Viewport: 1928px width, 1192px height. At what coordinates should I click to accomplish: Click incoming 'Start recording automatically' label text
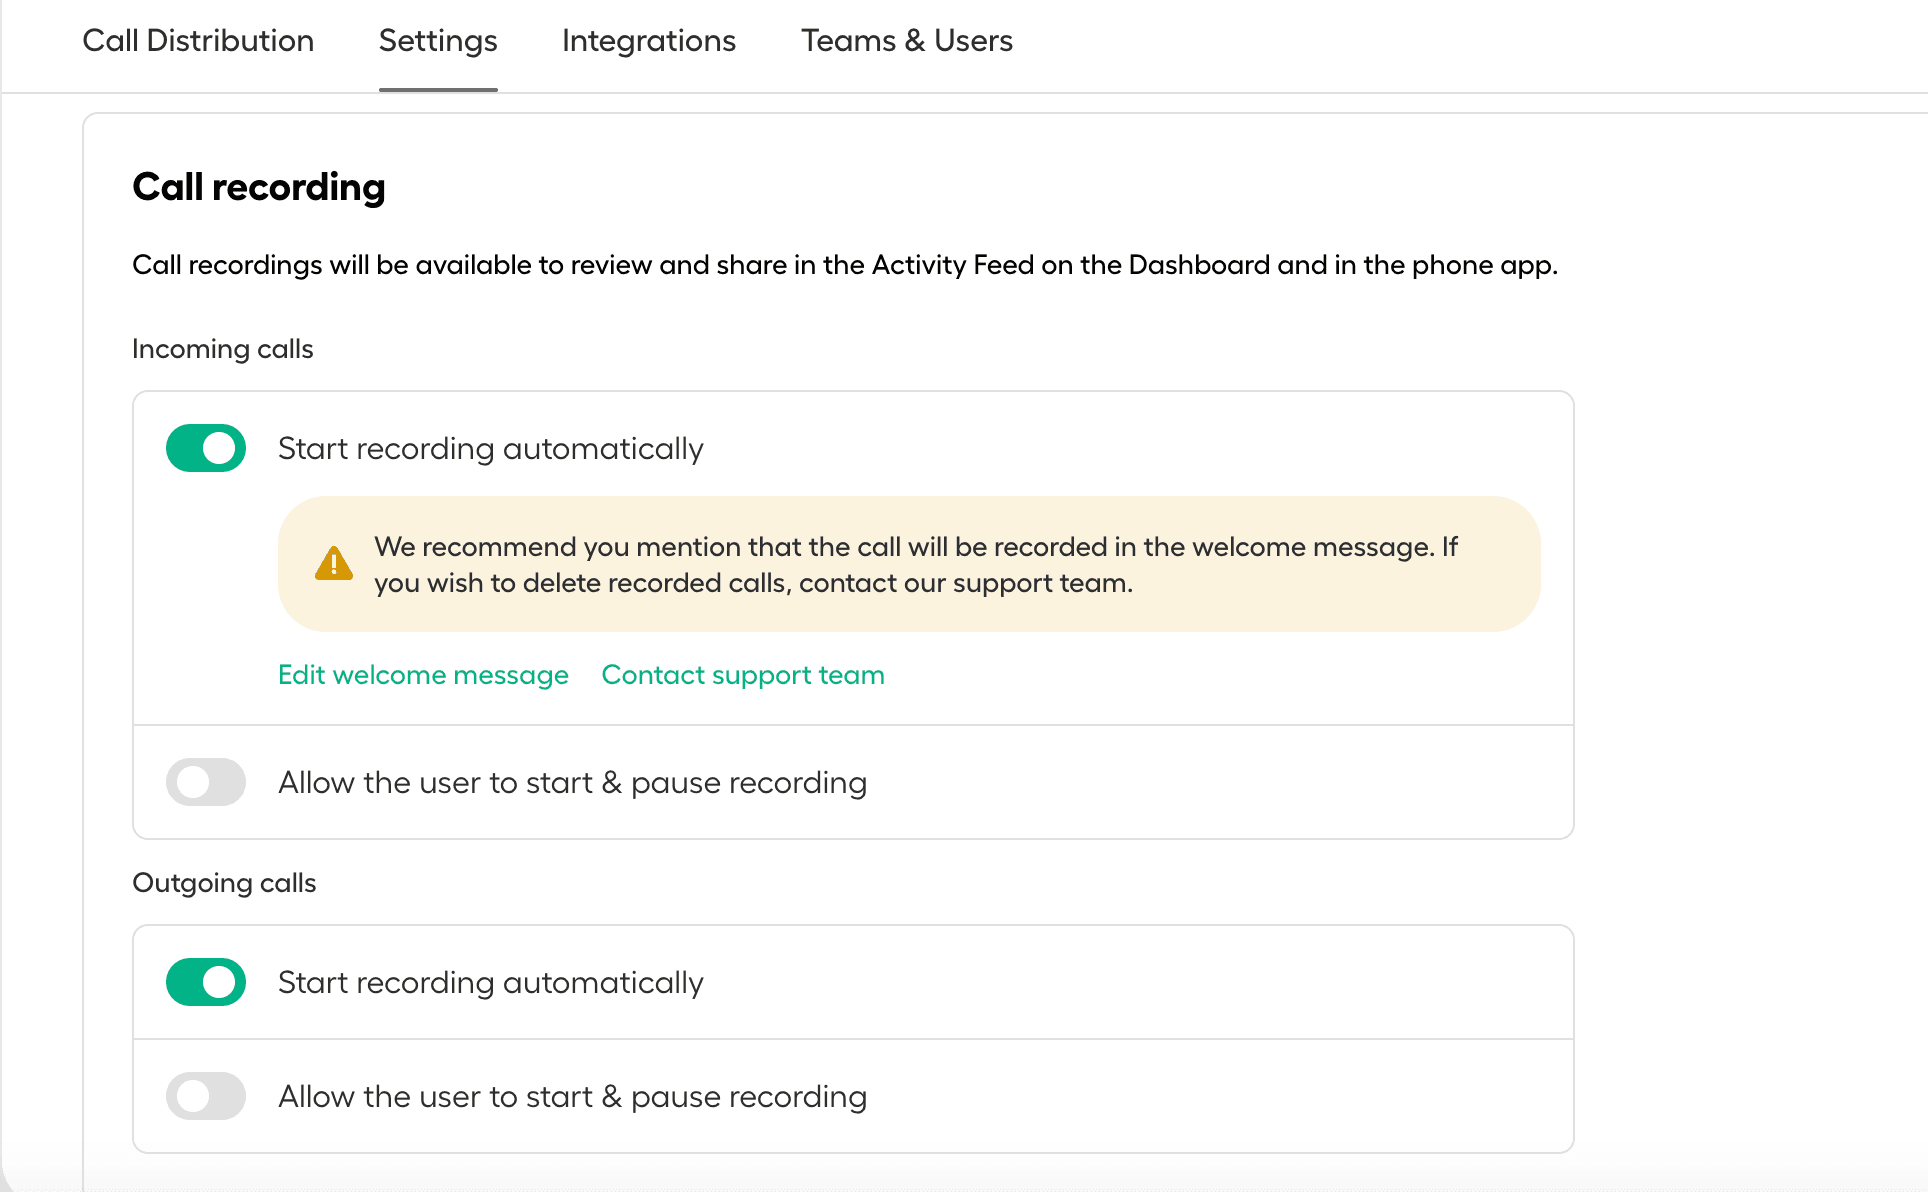tap(491, 449)
